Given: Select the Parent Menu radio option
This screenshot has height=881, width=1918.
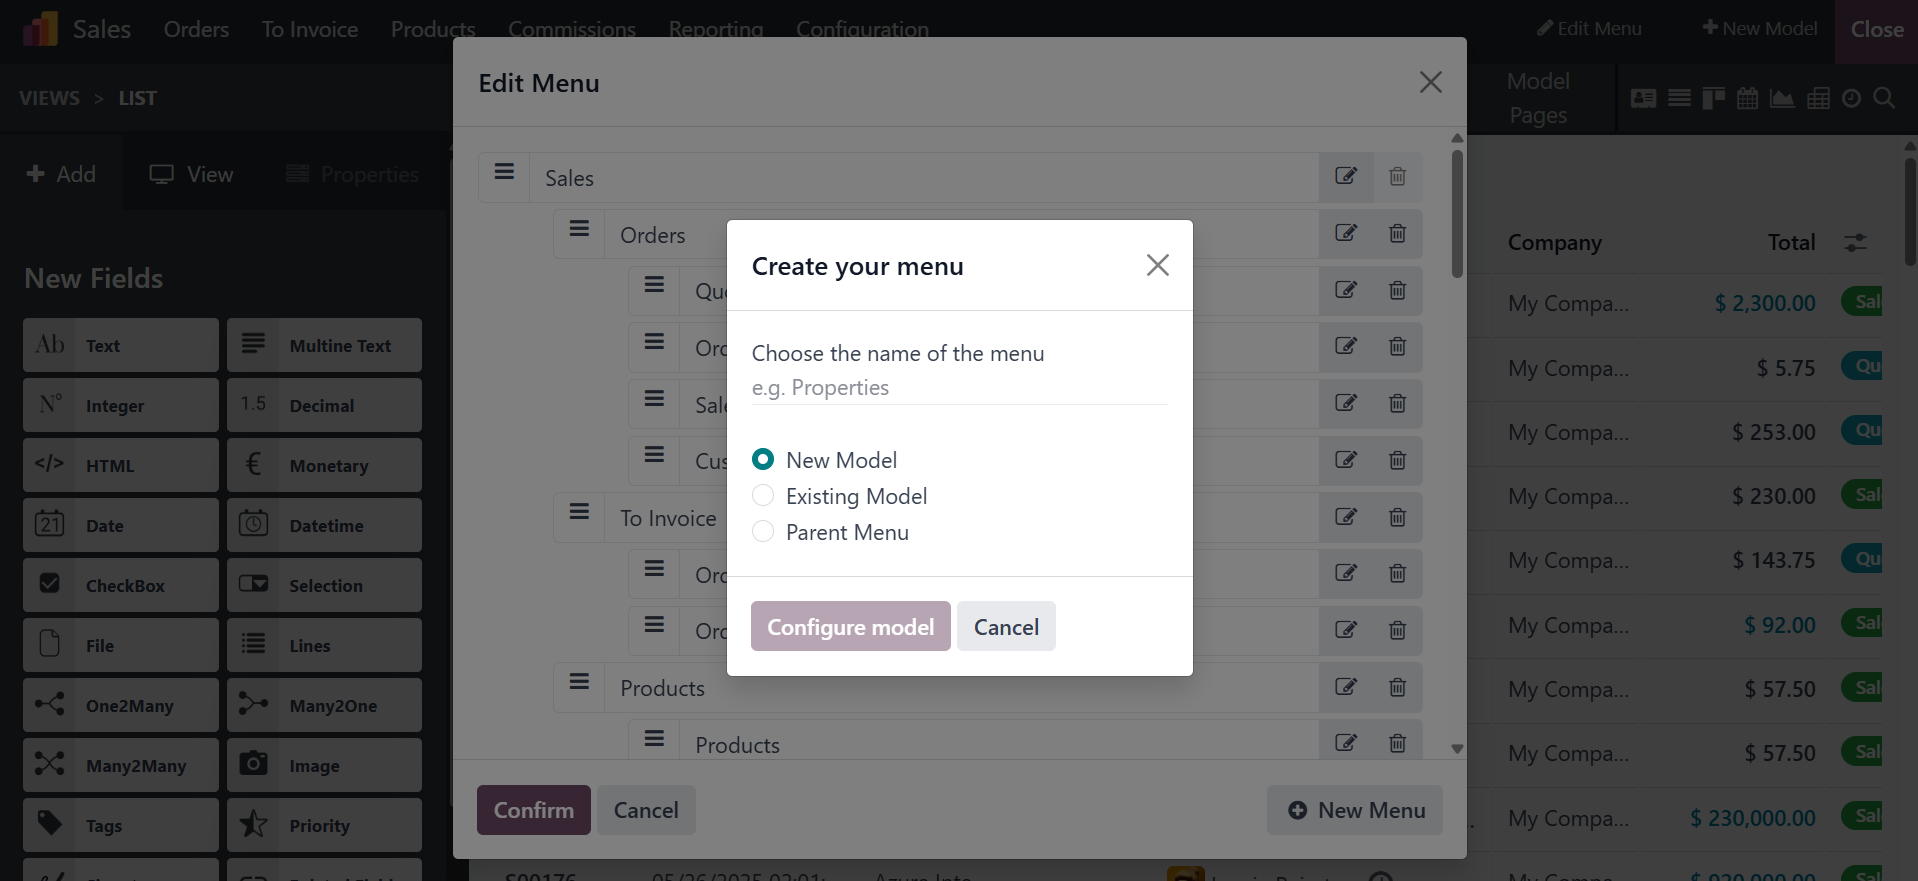Looking at the screenshot, I should [763, 532].
